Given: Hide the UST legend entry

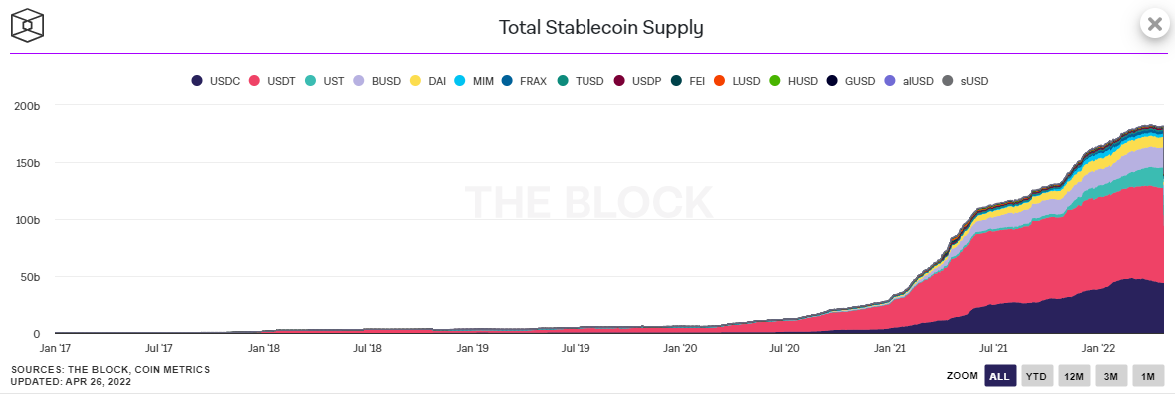Looking at the screenshot, I should point(326,81).
